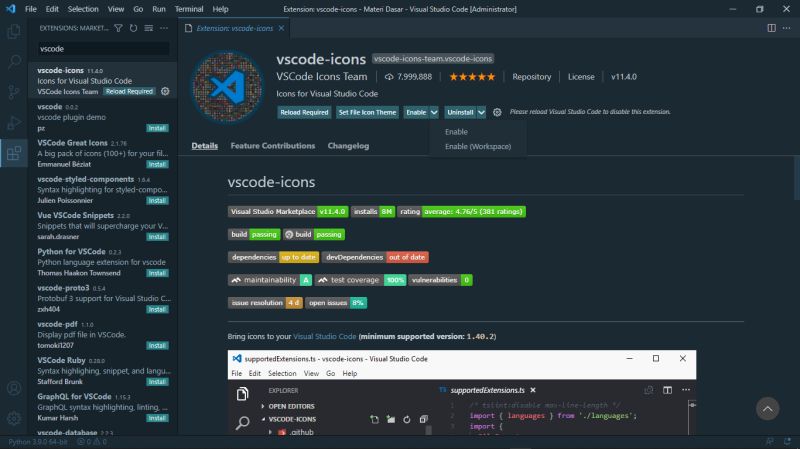
Task: Open the Manage gear in activity bar
Action: click(14, 418)
